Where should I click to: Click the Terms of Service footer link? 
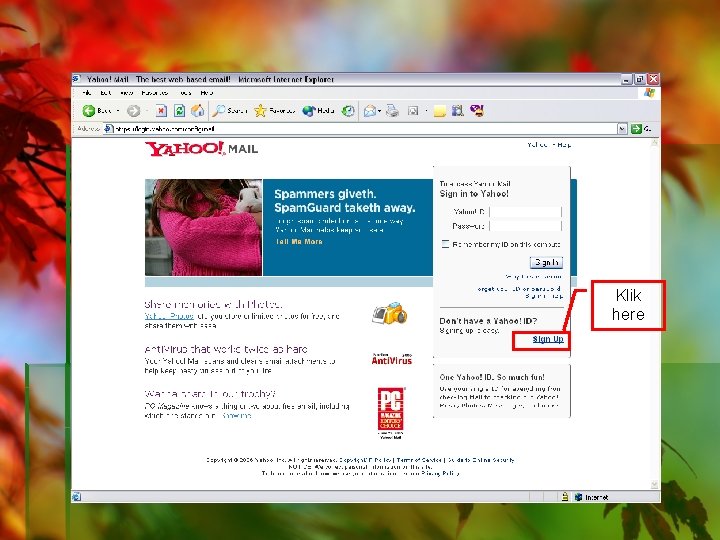[418, 460]
